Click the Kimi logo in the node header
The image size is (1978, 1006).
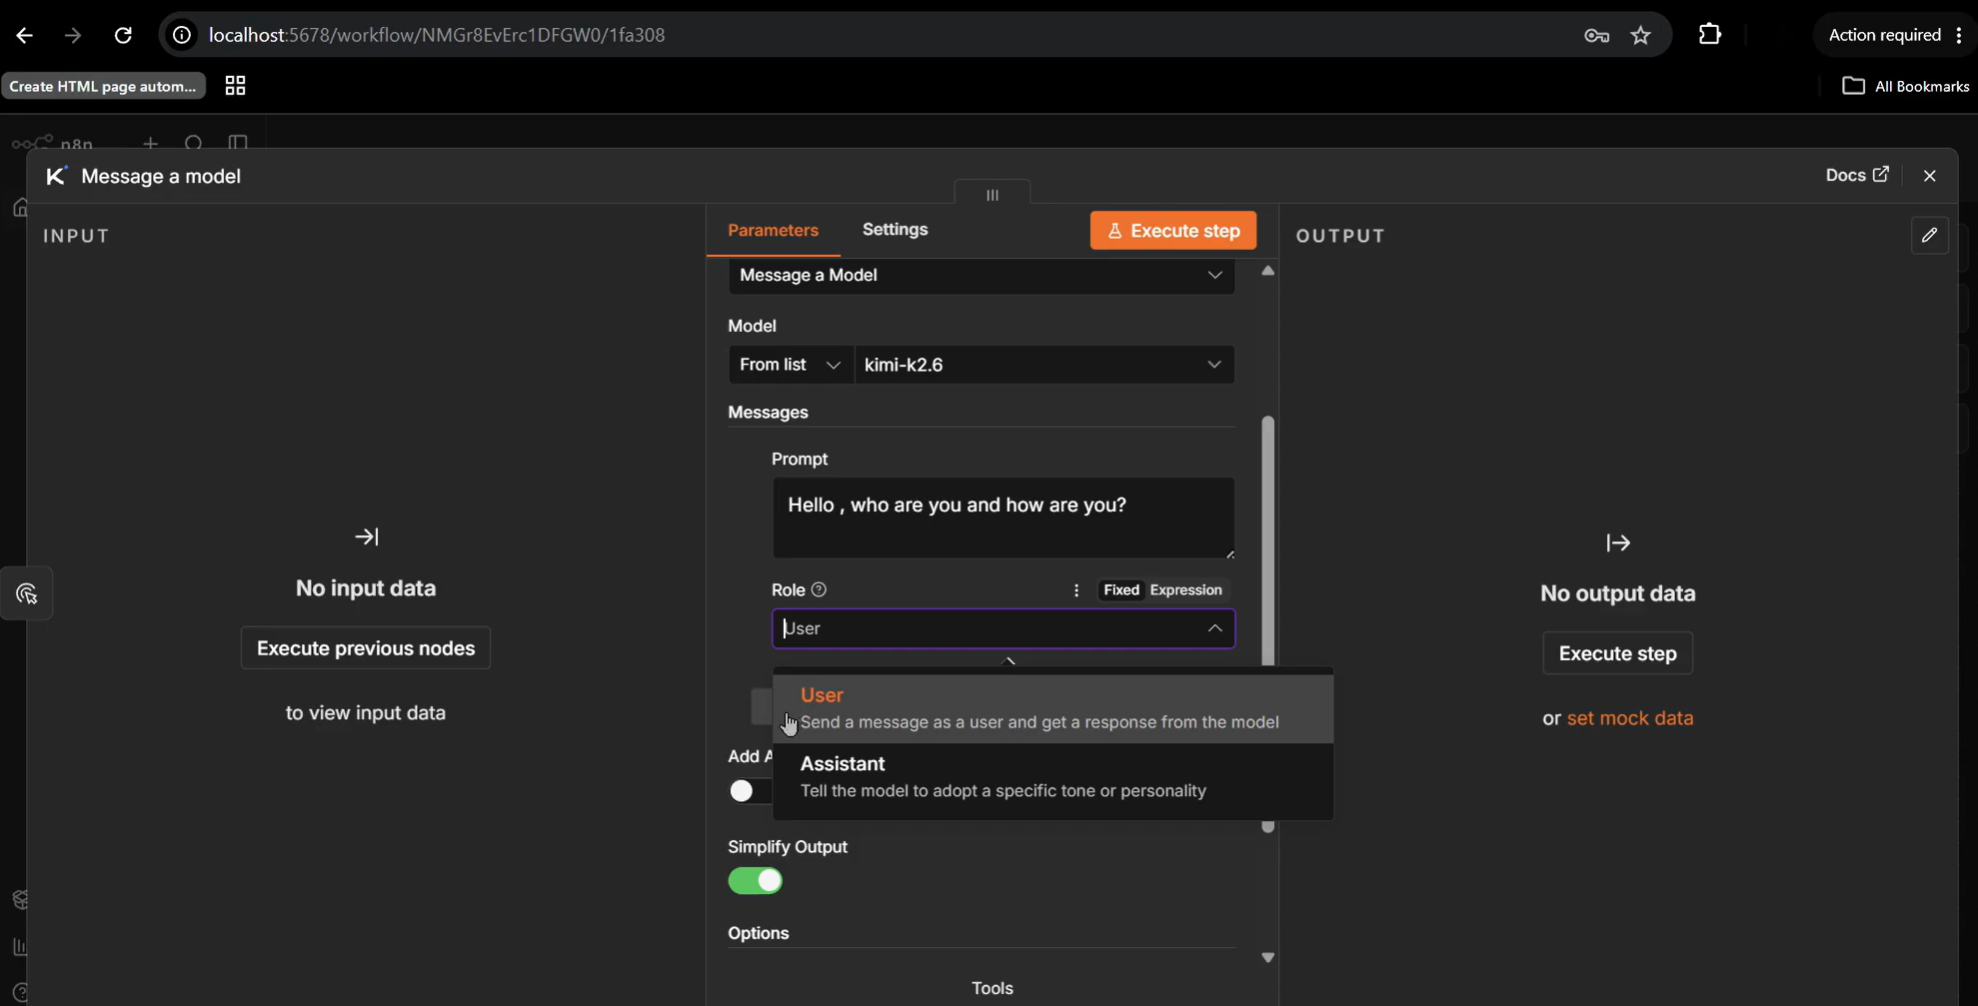click(57, 176)
